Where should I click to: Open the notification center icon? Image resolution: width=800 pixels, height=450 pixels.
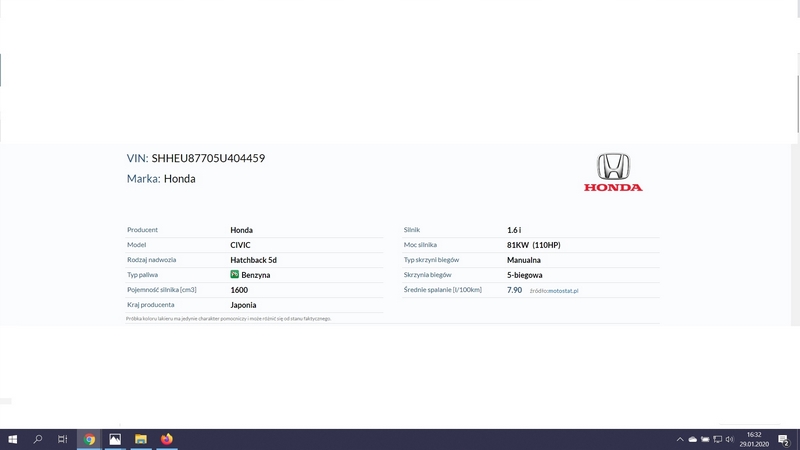coord(784,439)
